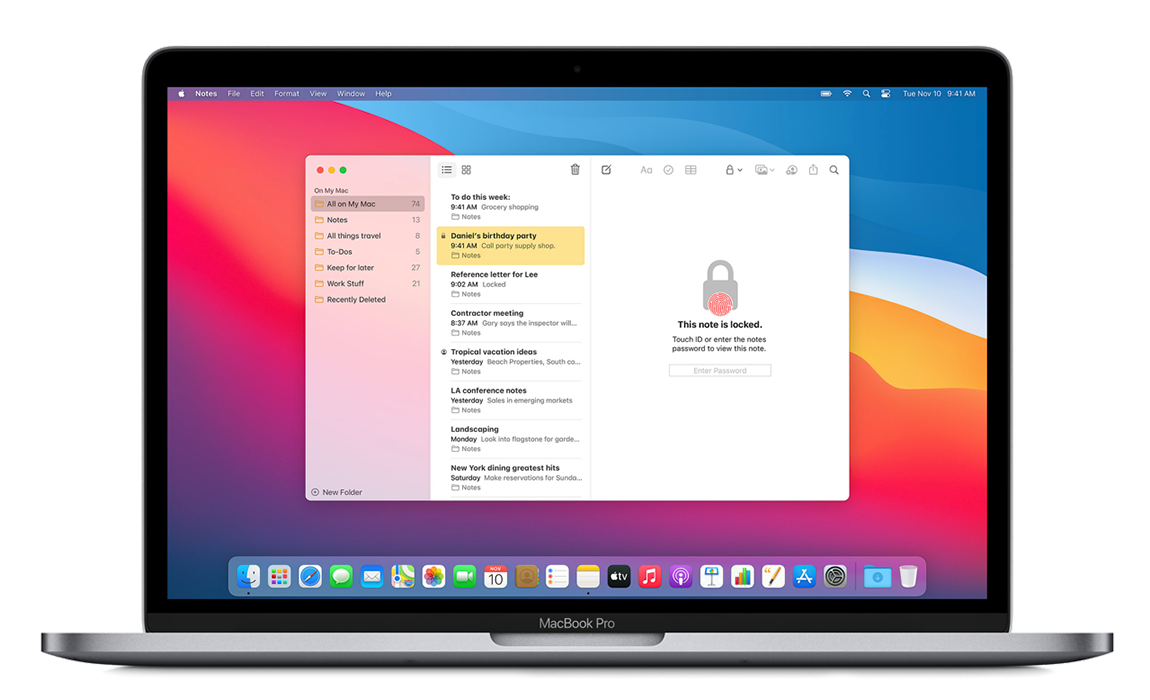The image size is (1150, 700).
Task: Open Messages from the Dock
Action: pos(341,577)
